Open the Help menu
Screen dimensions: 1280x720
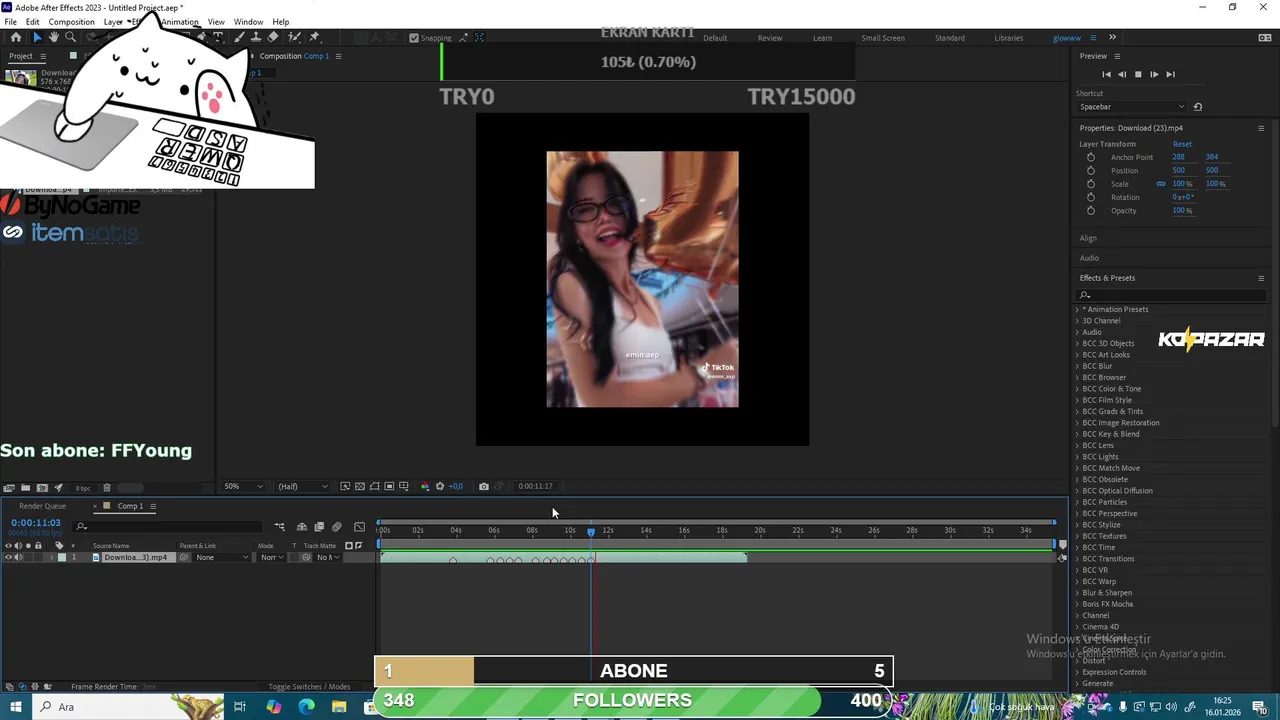[x=281, y=22]
